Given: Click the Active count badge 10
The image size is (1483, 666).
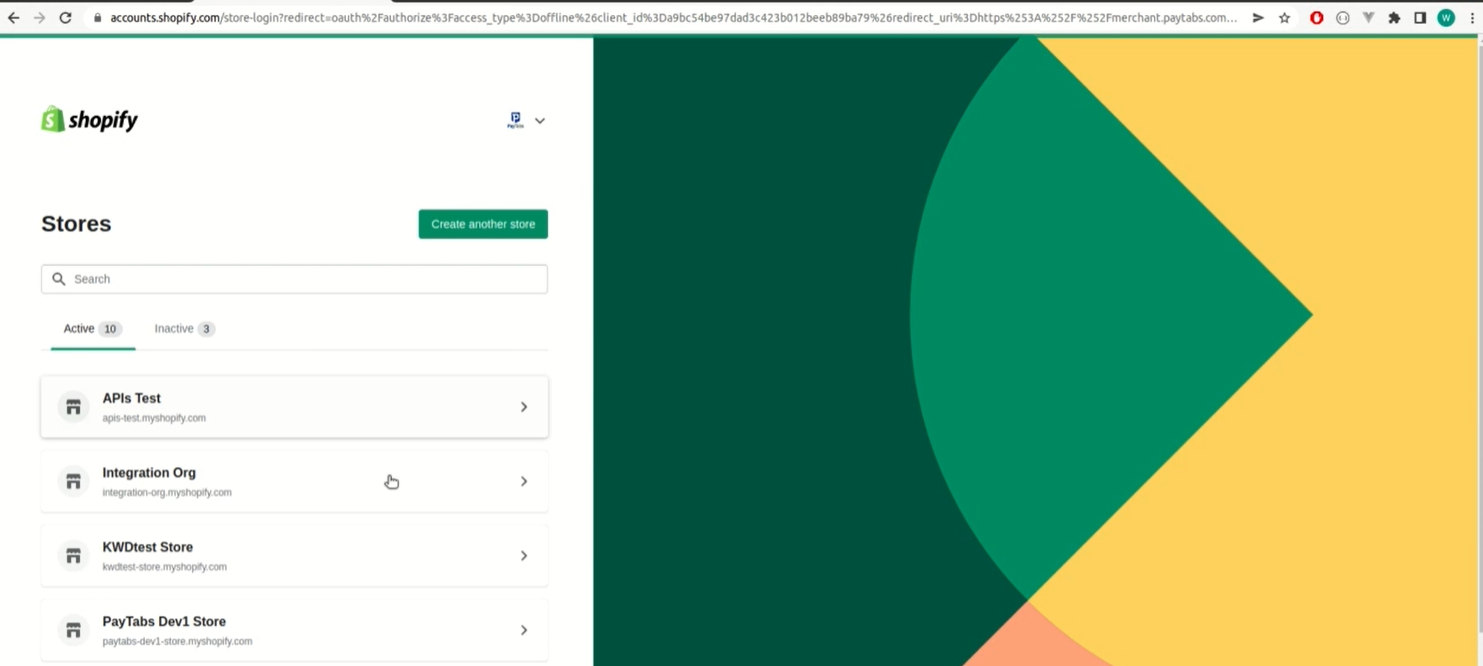Looking at the screenshot, I should point(110,329).
